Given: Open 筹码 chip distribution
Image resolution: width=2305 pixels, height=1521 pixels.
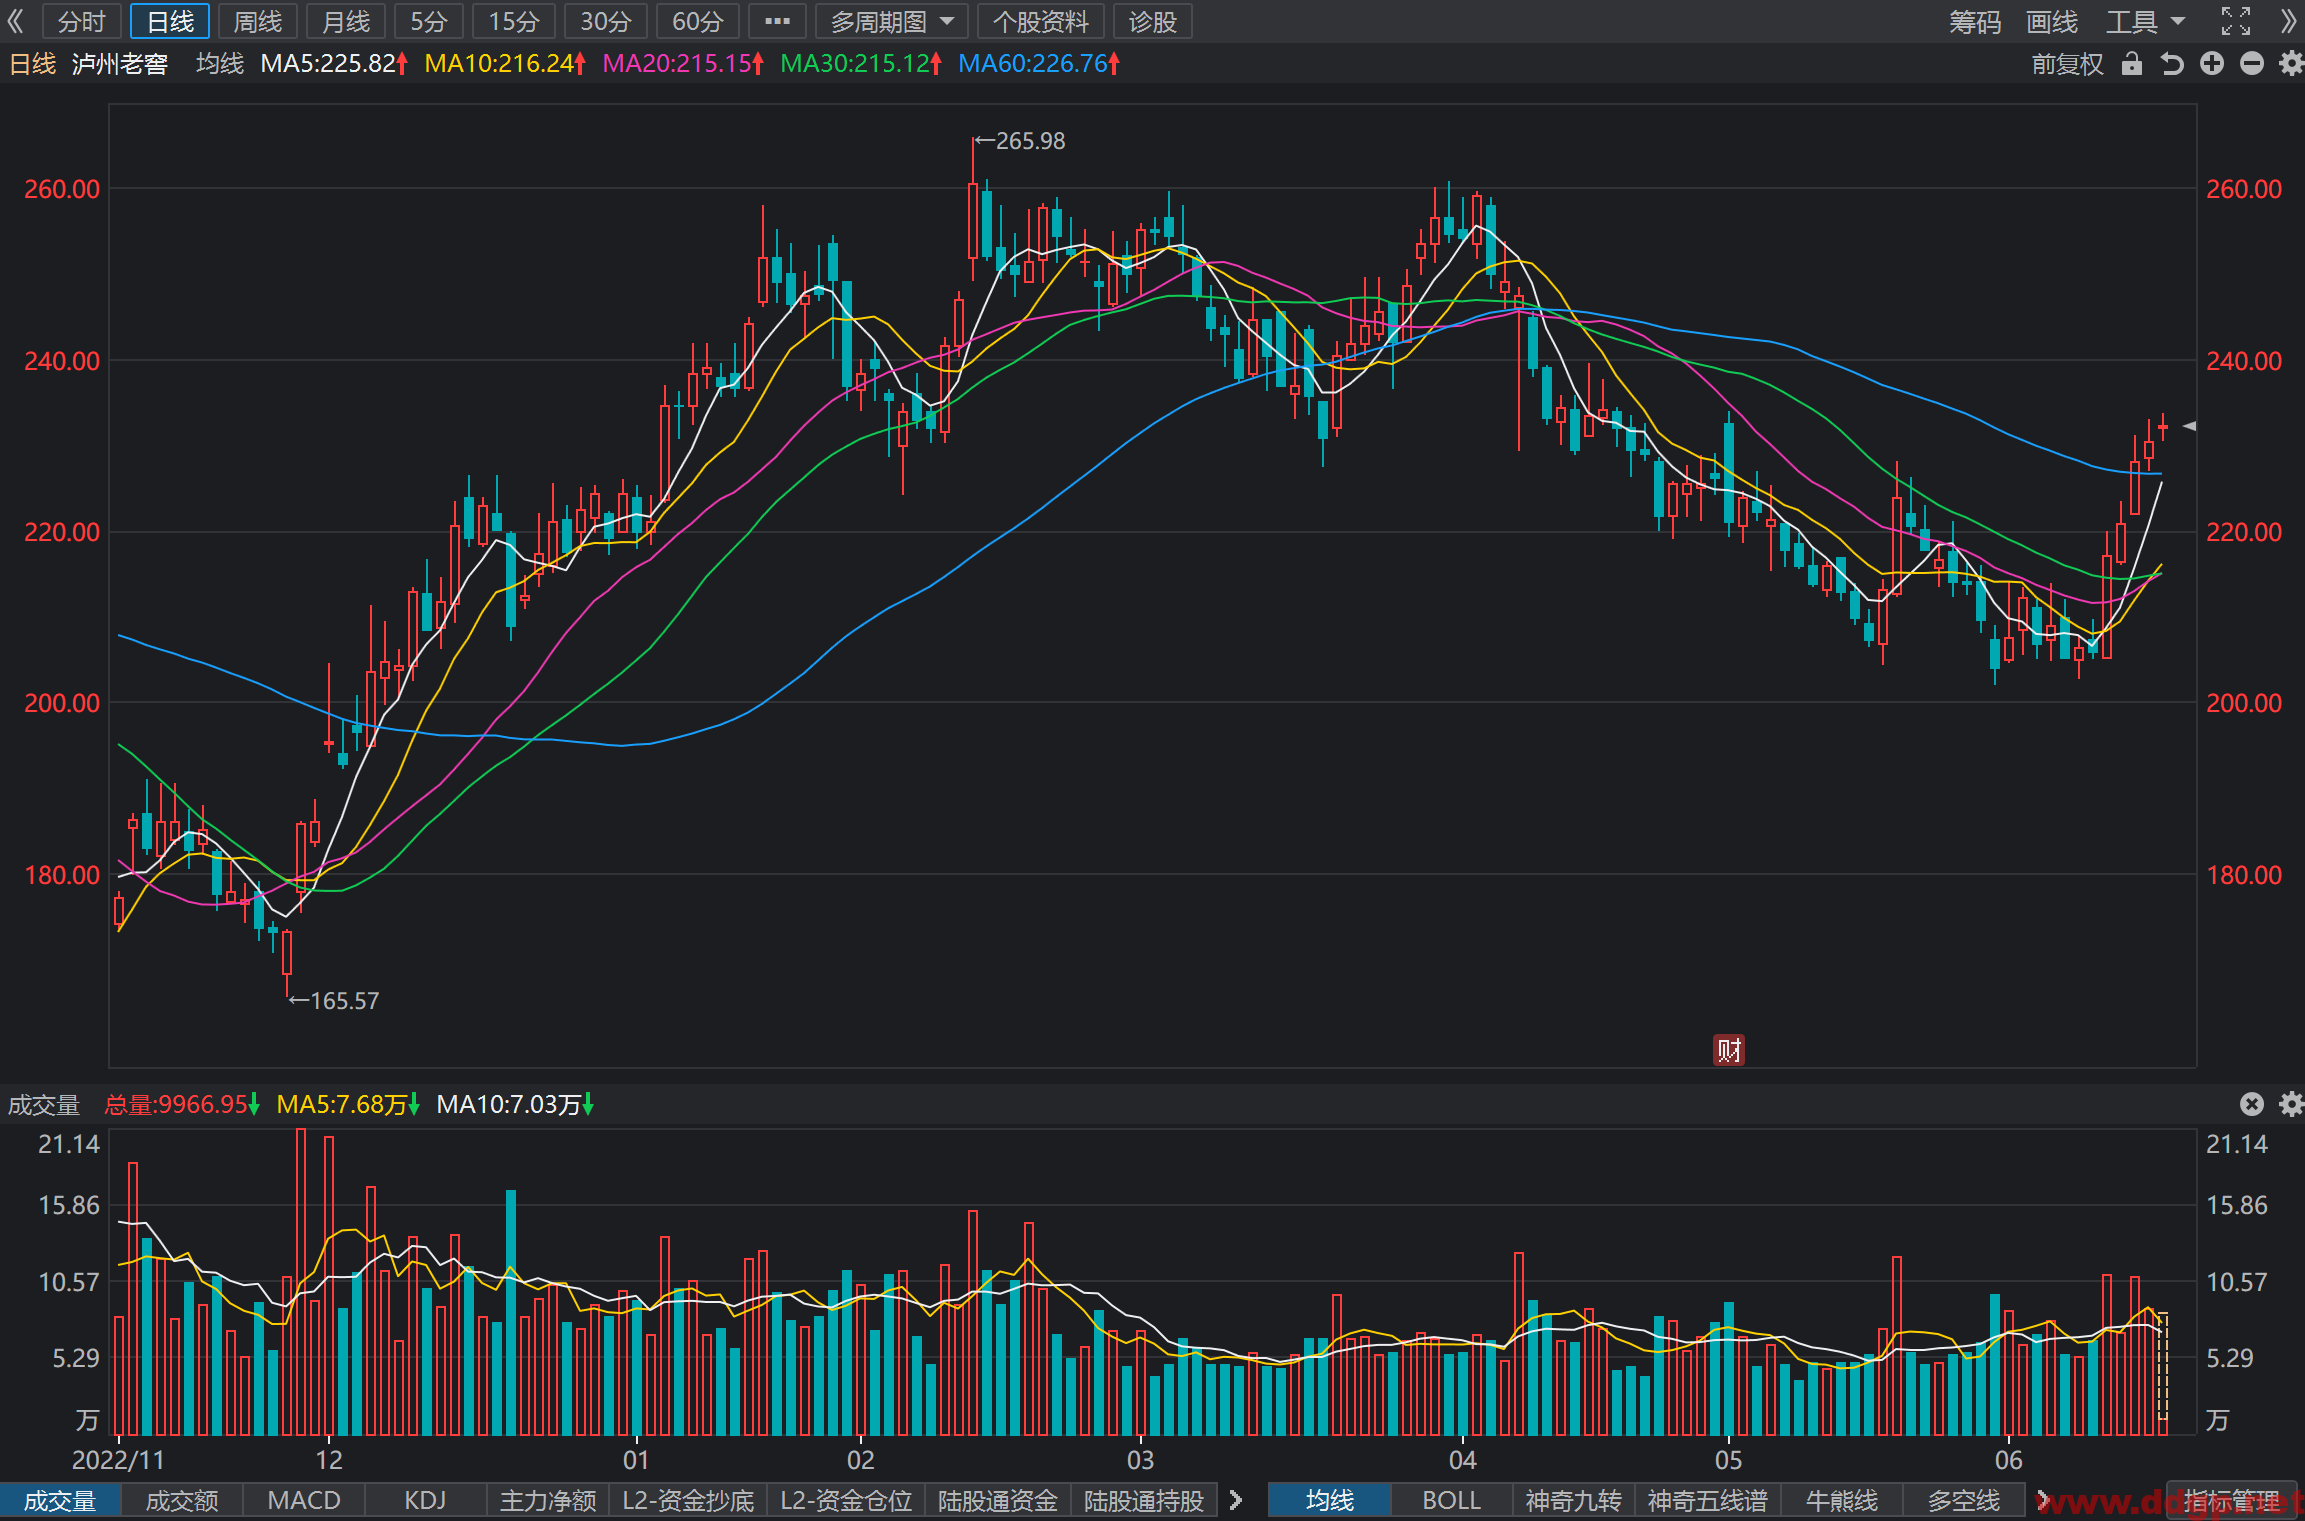Looking at the screenshot, I should click(1975, 21).
